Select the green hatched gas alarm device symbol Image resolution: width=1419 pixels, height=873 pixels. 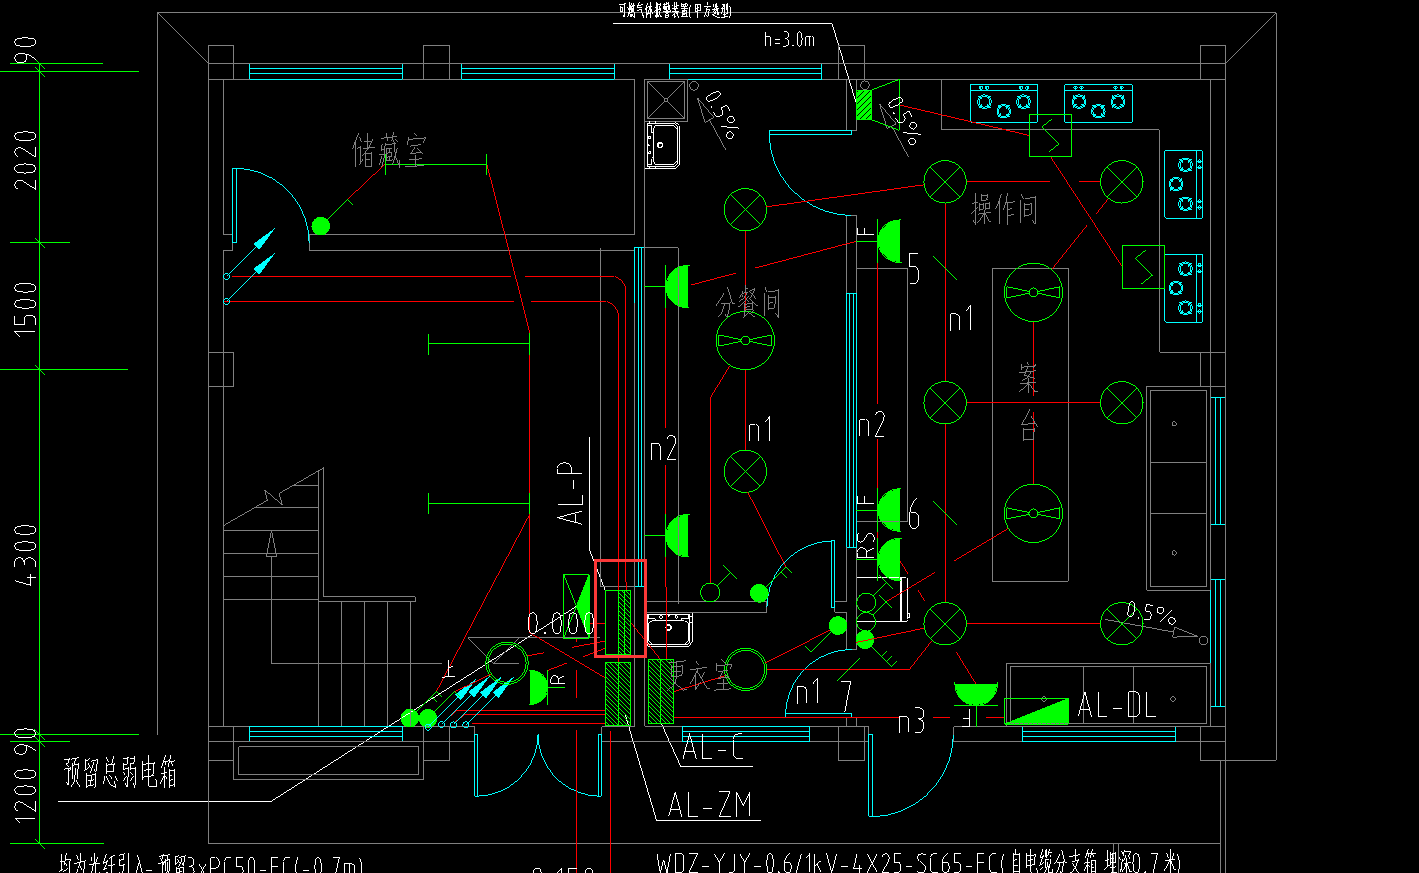[x=864, y=105]
